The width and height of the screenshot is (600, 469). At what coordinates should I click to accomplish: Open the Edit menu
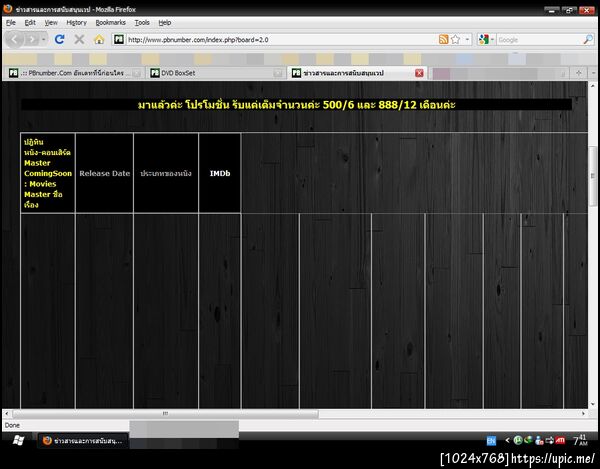tap(30, 23)
